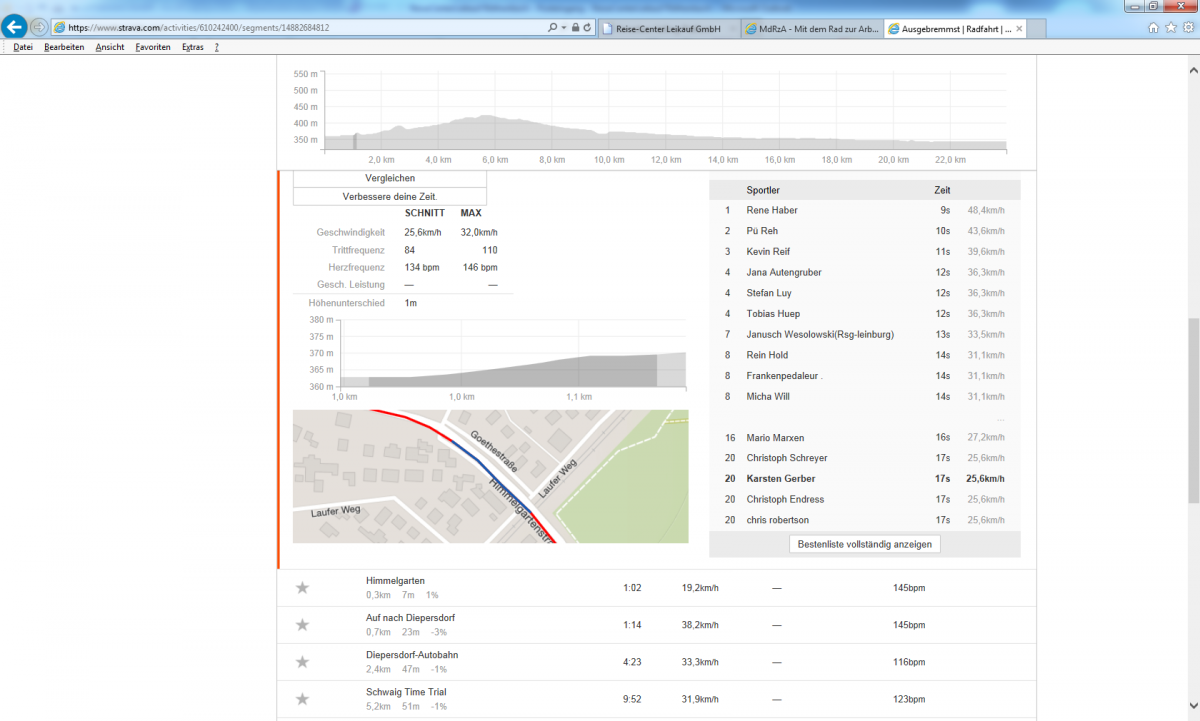The width and height of the screenshot is (1200, 721).
Task: Switch to the Reise-Center Leikauf GmbH tab
Action: [x=668, y=29]
